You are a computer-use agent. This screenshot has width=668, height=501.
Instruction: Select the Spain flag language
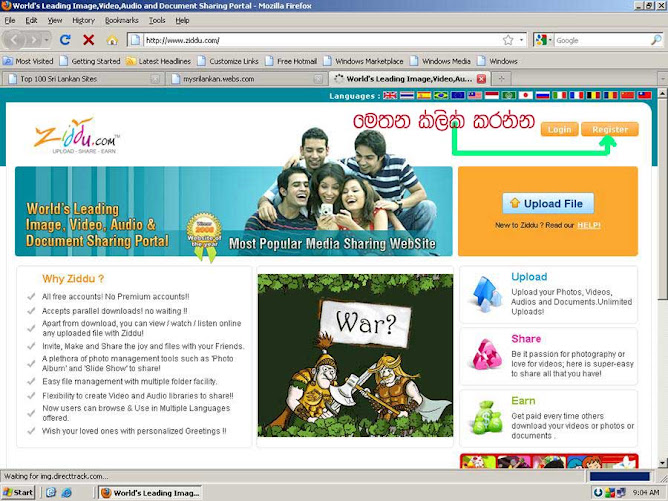[424, 95]
